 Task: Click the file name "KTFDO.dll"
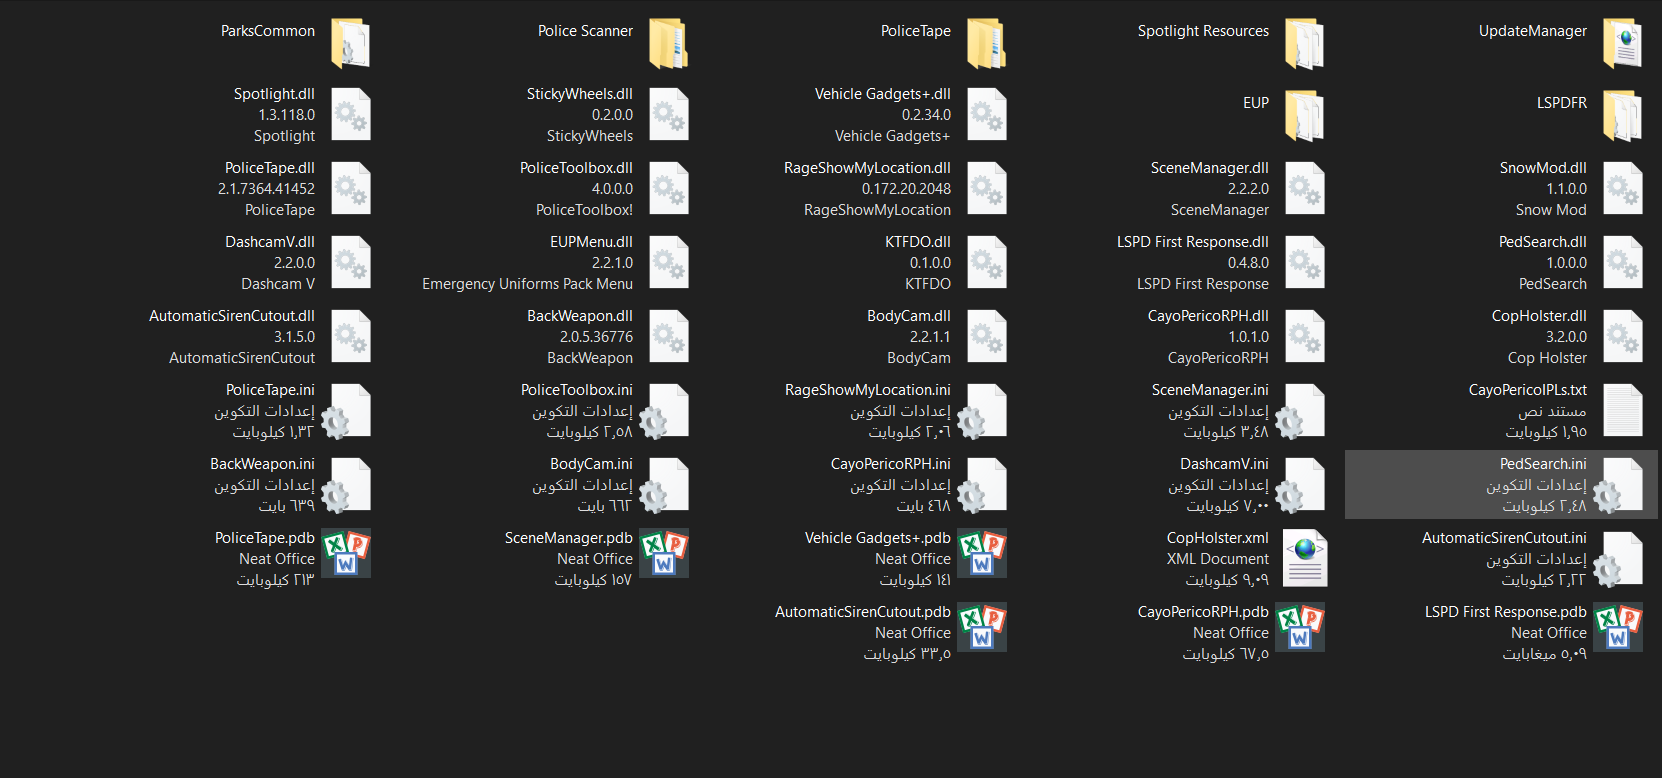click(x=918, y=242)
